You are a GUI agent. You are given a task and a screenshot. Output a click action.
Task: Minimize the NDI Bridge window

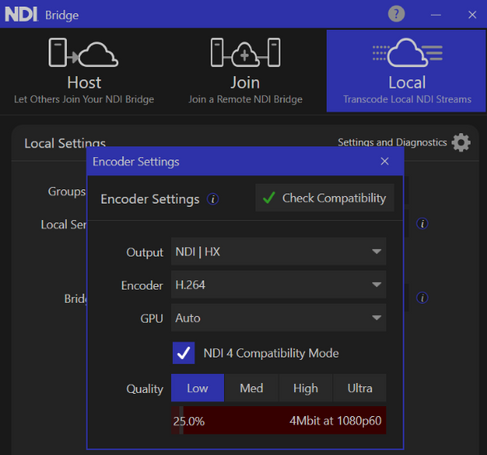tap(436, 15)
